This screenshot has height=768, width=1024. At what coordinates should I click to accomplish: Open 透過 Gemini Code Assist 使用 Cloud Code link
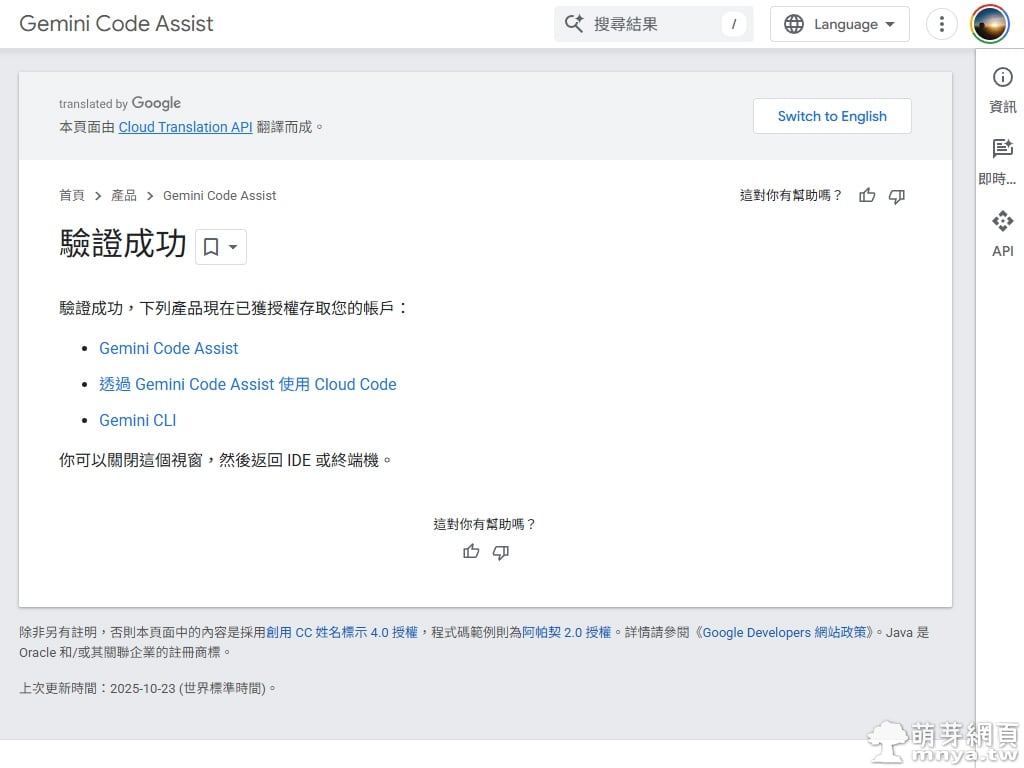click(x=247, y=384)
